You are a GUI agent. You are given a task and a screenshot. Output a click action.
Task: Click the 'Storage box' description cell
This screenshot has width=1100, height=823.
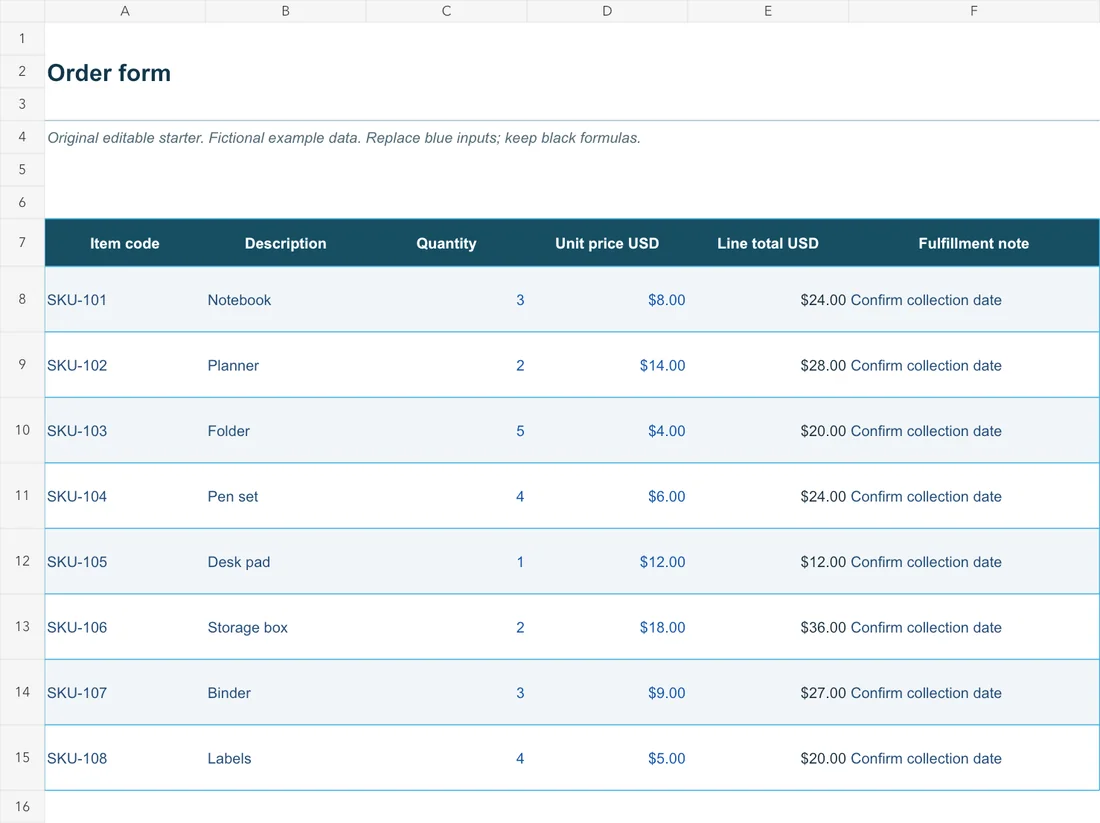(286, 627)
